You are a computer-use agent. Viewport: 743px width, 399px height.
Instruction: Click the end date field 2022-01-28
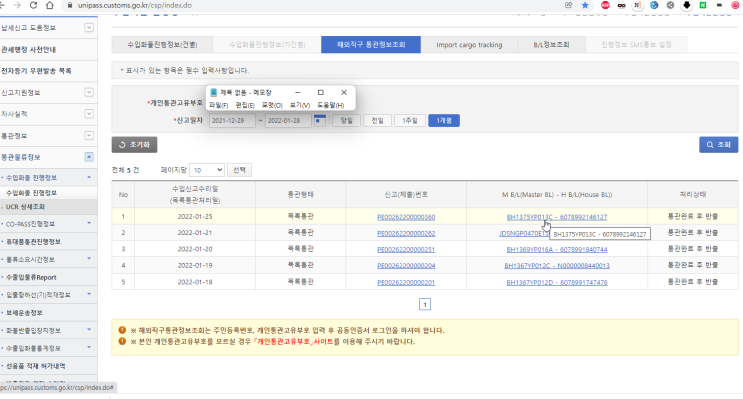(x=288, y=120)
